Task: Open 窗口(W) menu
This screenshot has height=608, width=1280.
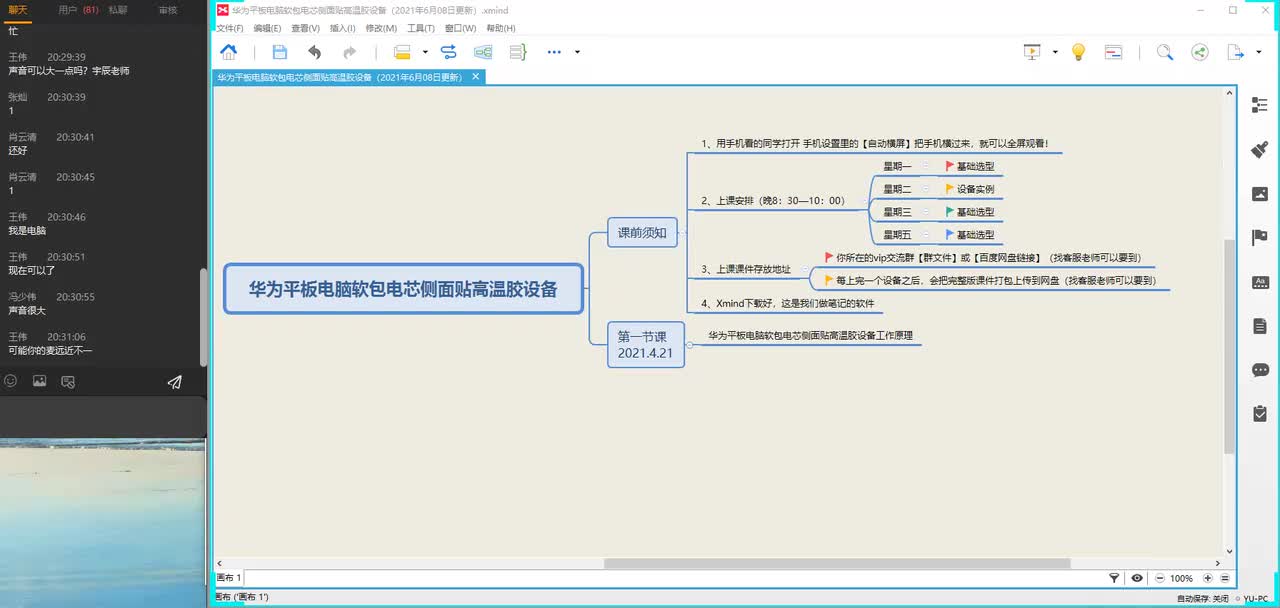Action: [x=460, y=28]
